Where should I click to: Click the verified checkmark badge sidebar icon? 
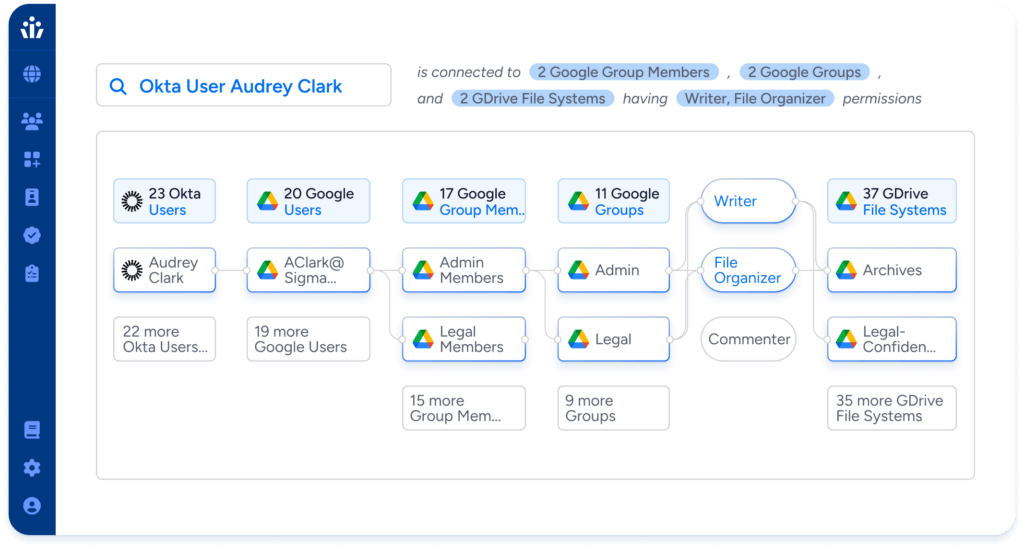[32, 235]
